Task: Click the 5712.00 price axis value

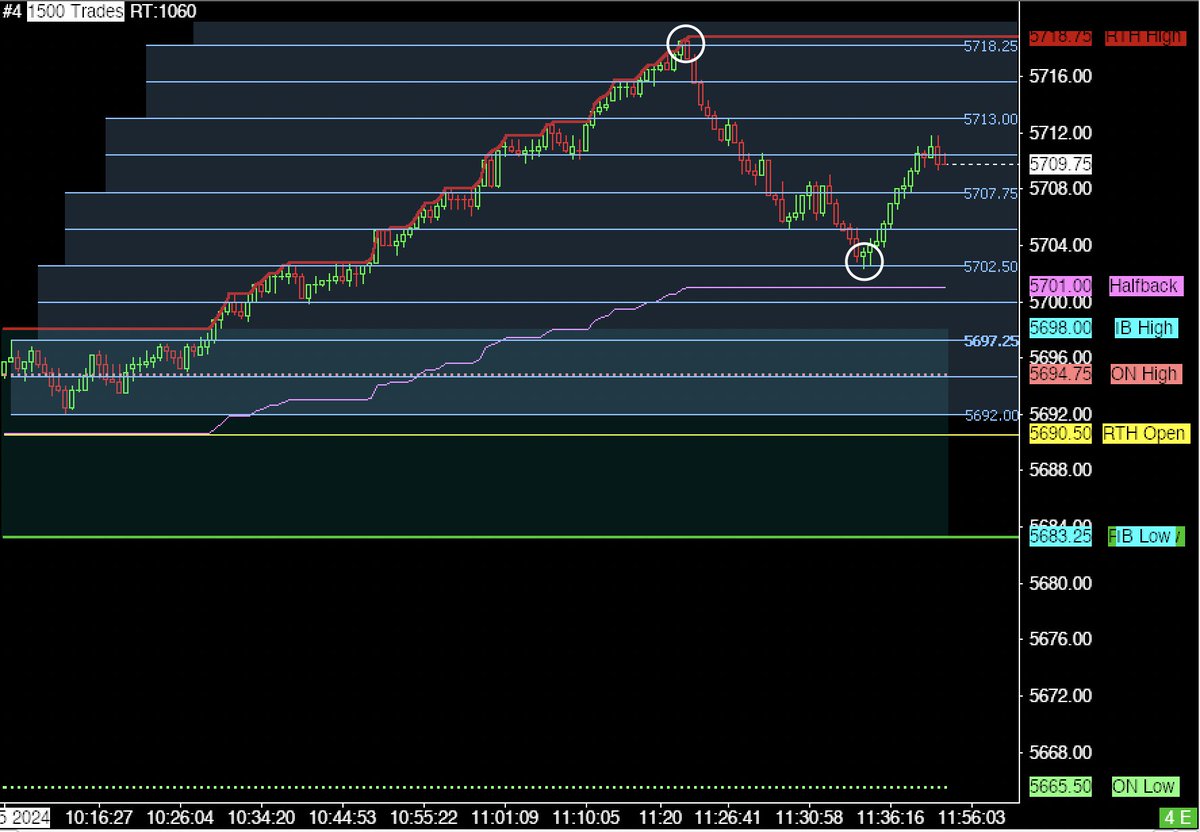Action: tap(1061, 132)
